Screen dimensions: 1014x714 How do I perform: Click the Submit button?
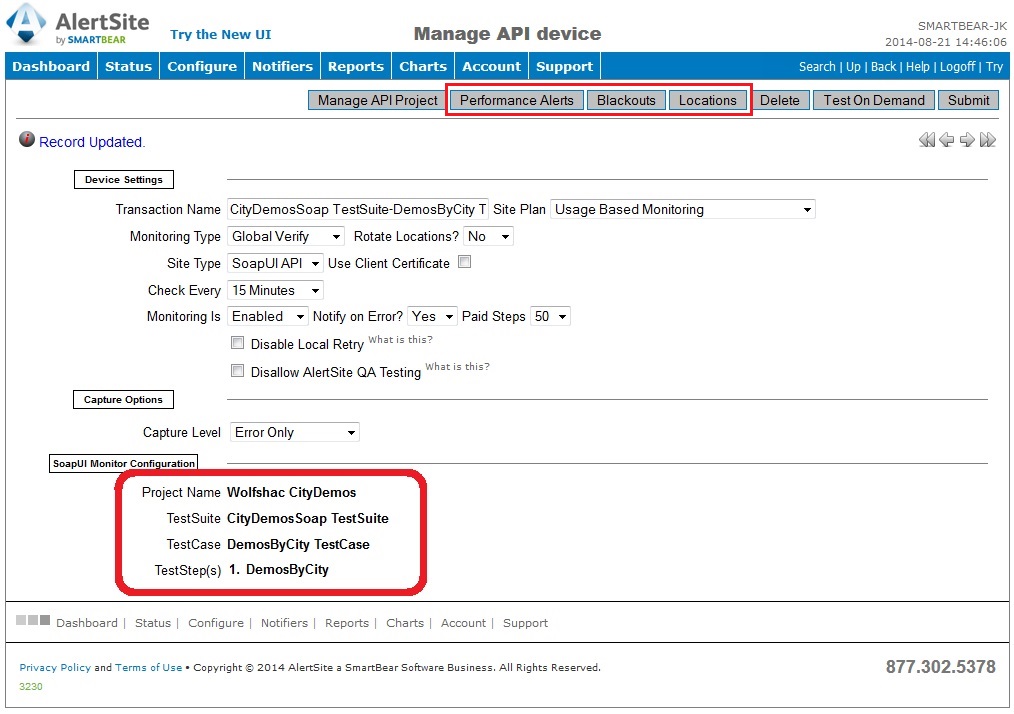point(968,100)
